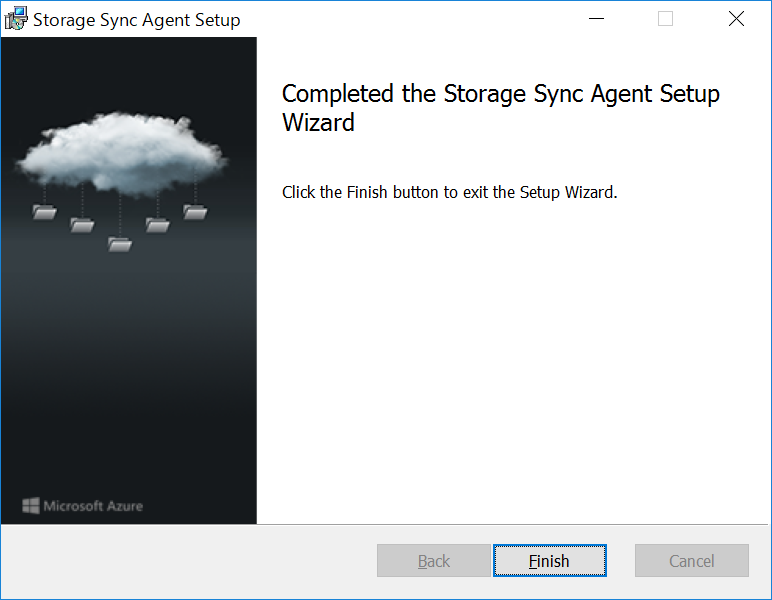Click the installer icon in the title bar
Image resolution: width=772 pixels, height=600 pixels.
pyautogui.click(x=16, y=19)
